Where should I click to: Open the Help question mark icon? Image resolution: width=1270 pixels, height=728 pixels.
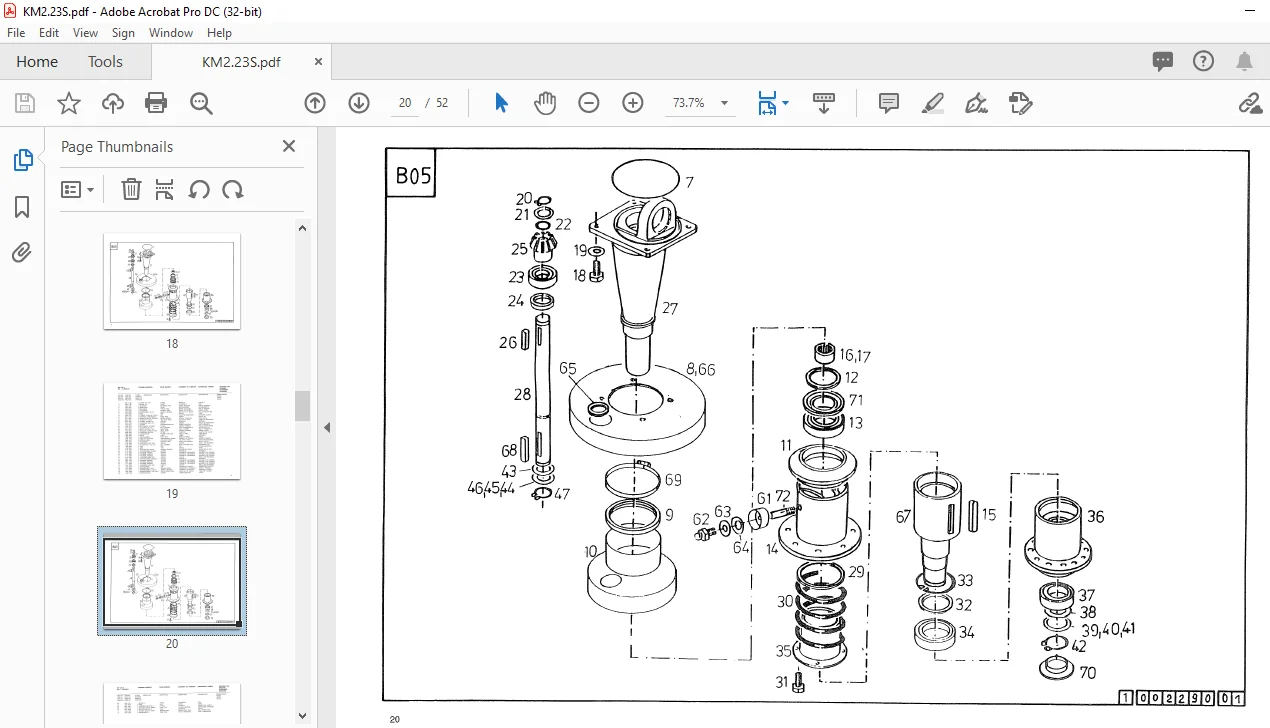[x=1203, y=61]
